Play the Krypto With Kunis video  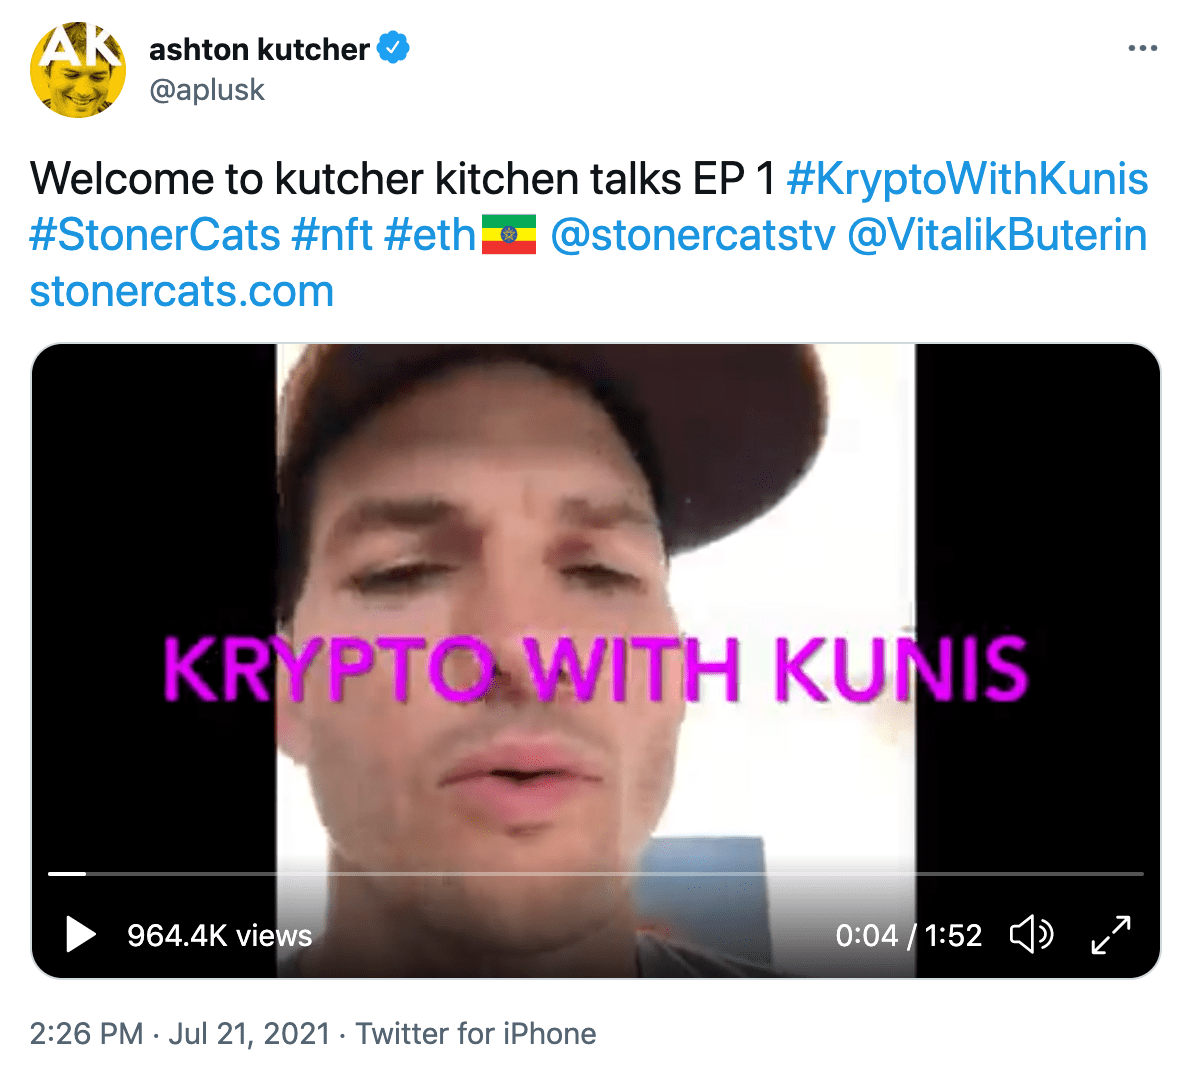tap(81, 934)
